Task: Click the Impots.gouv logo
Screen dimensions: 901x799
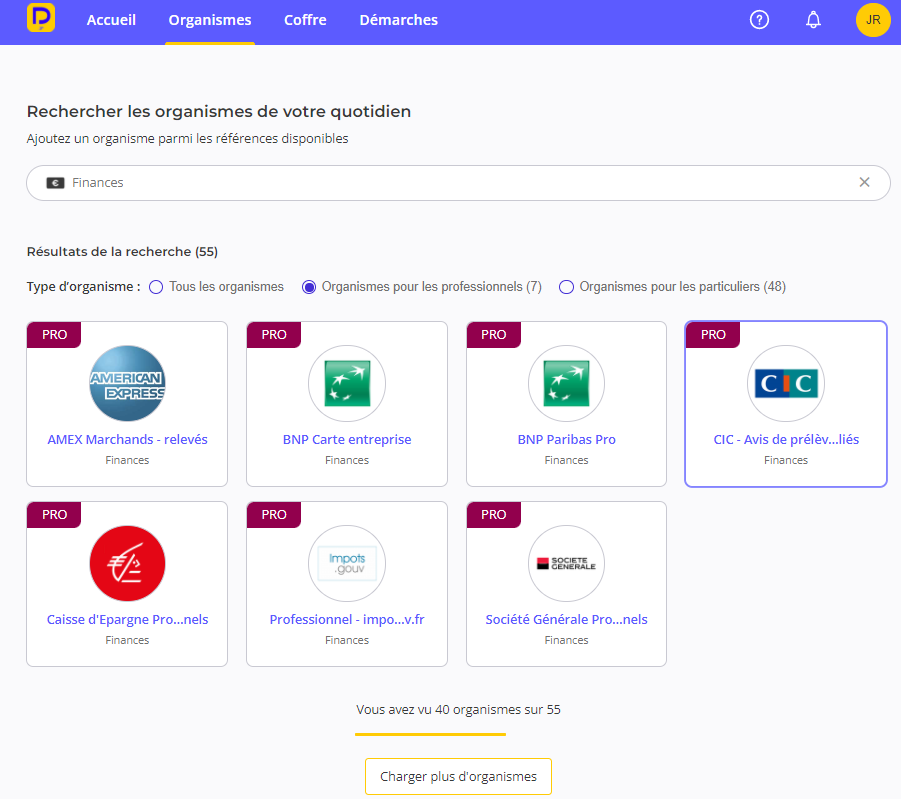Action: [347, 563]
